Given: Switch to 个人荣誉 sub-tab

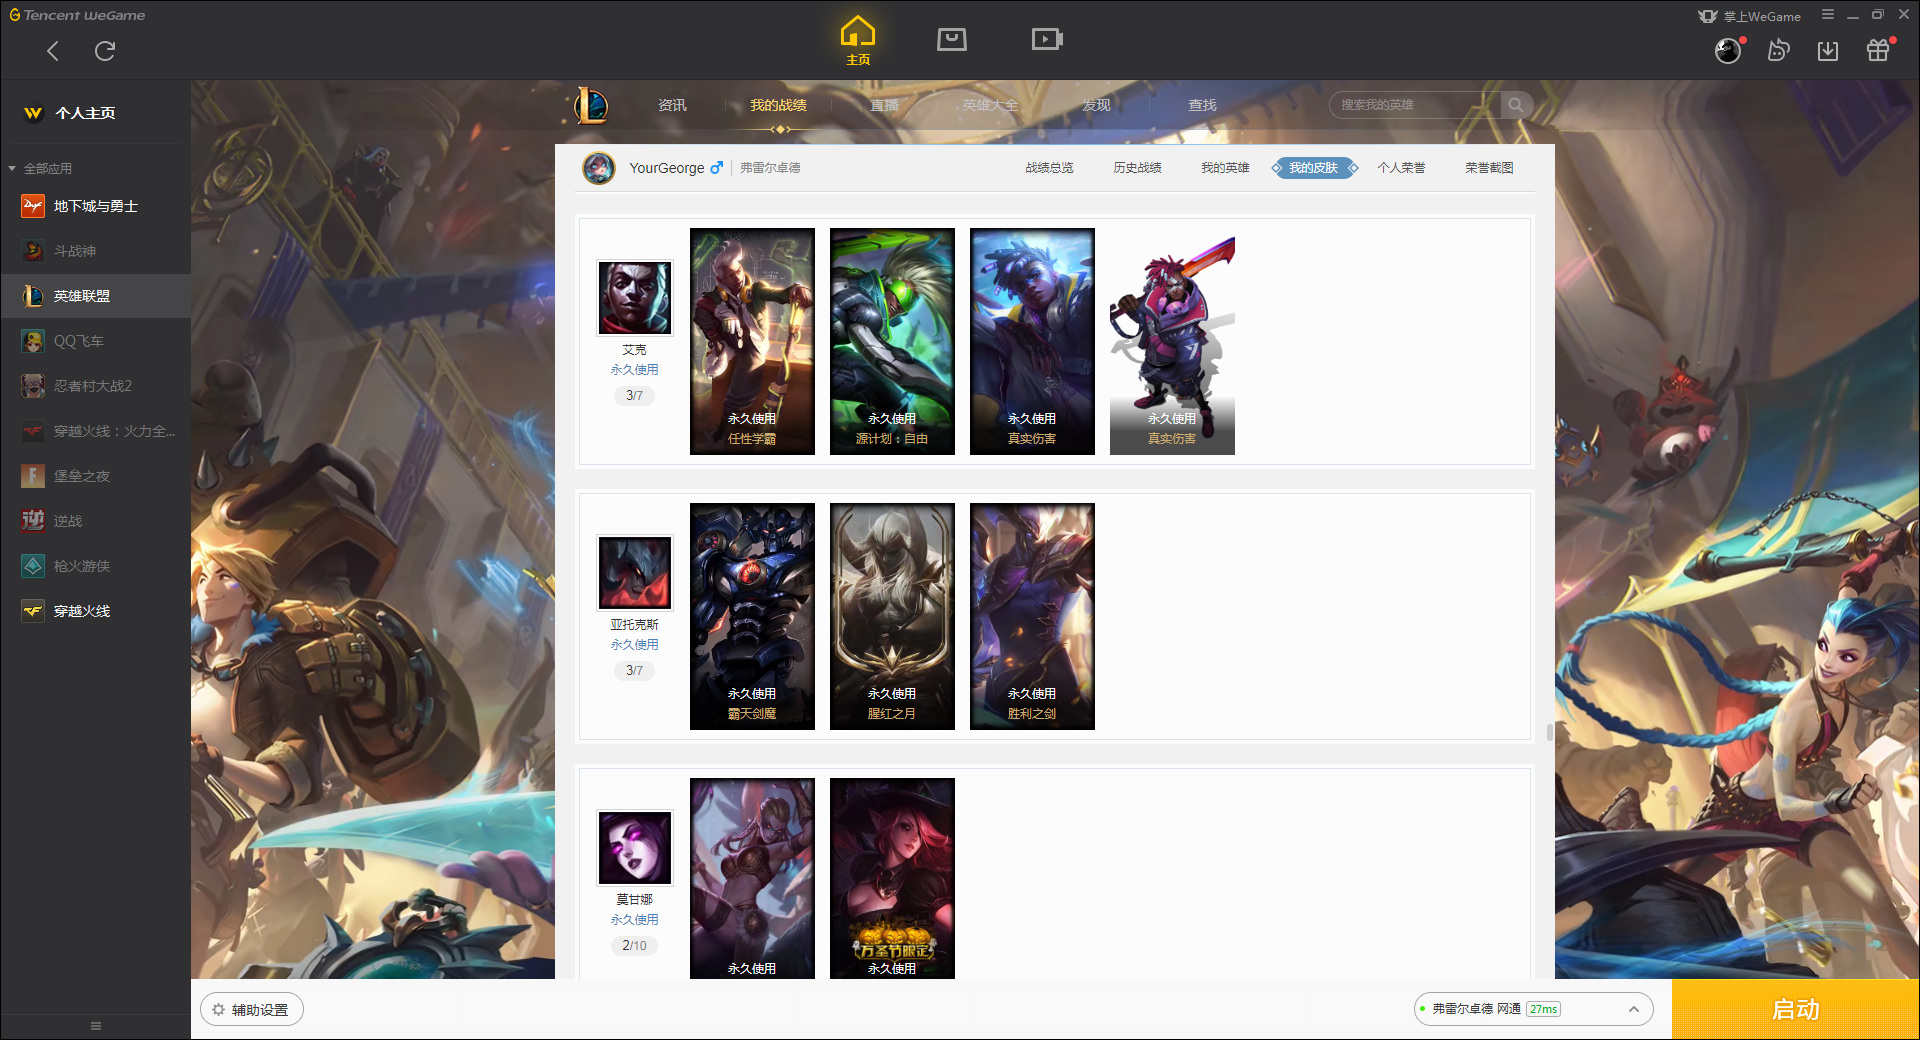Looking at the screenshot, I should click(1401, 168).
